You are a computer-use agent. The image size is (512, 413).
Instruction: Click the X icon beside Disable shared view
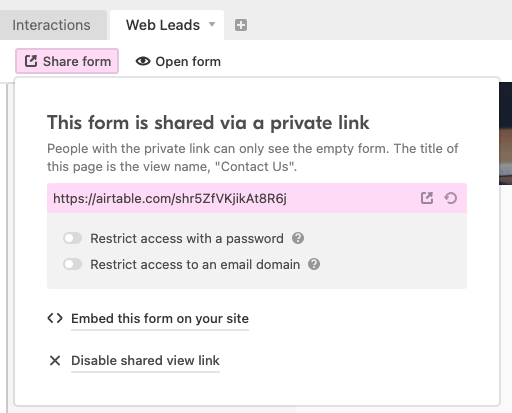(55, 361)
